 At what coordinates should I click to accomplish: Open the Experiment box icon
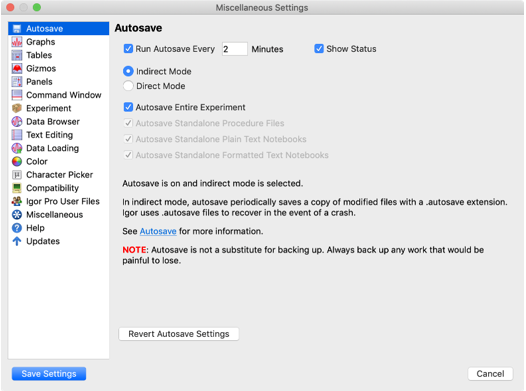pos(17,108)
